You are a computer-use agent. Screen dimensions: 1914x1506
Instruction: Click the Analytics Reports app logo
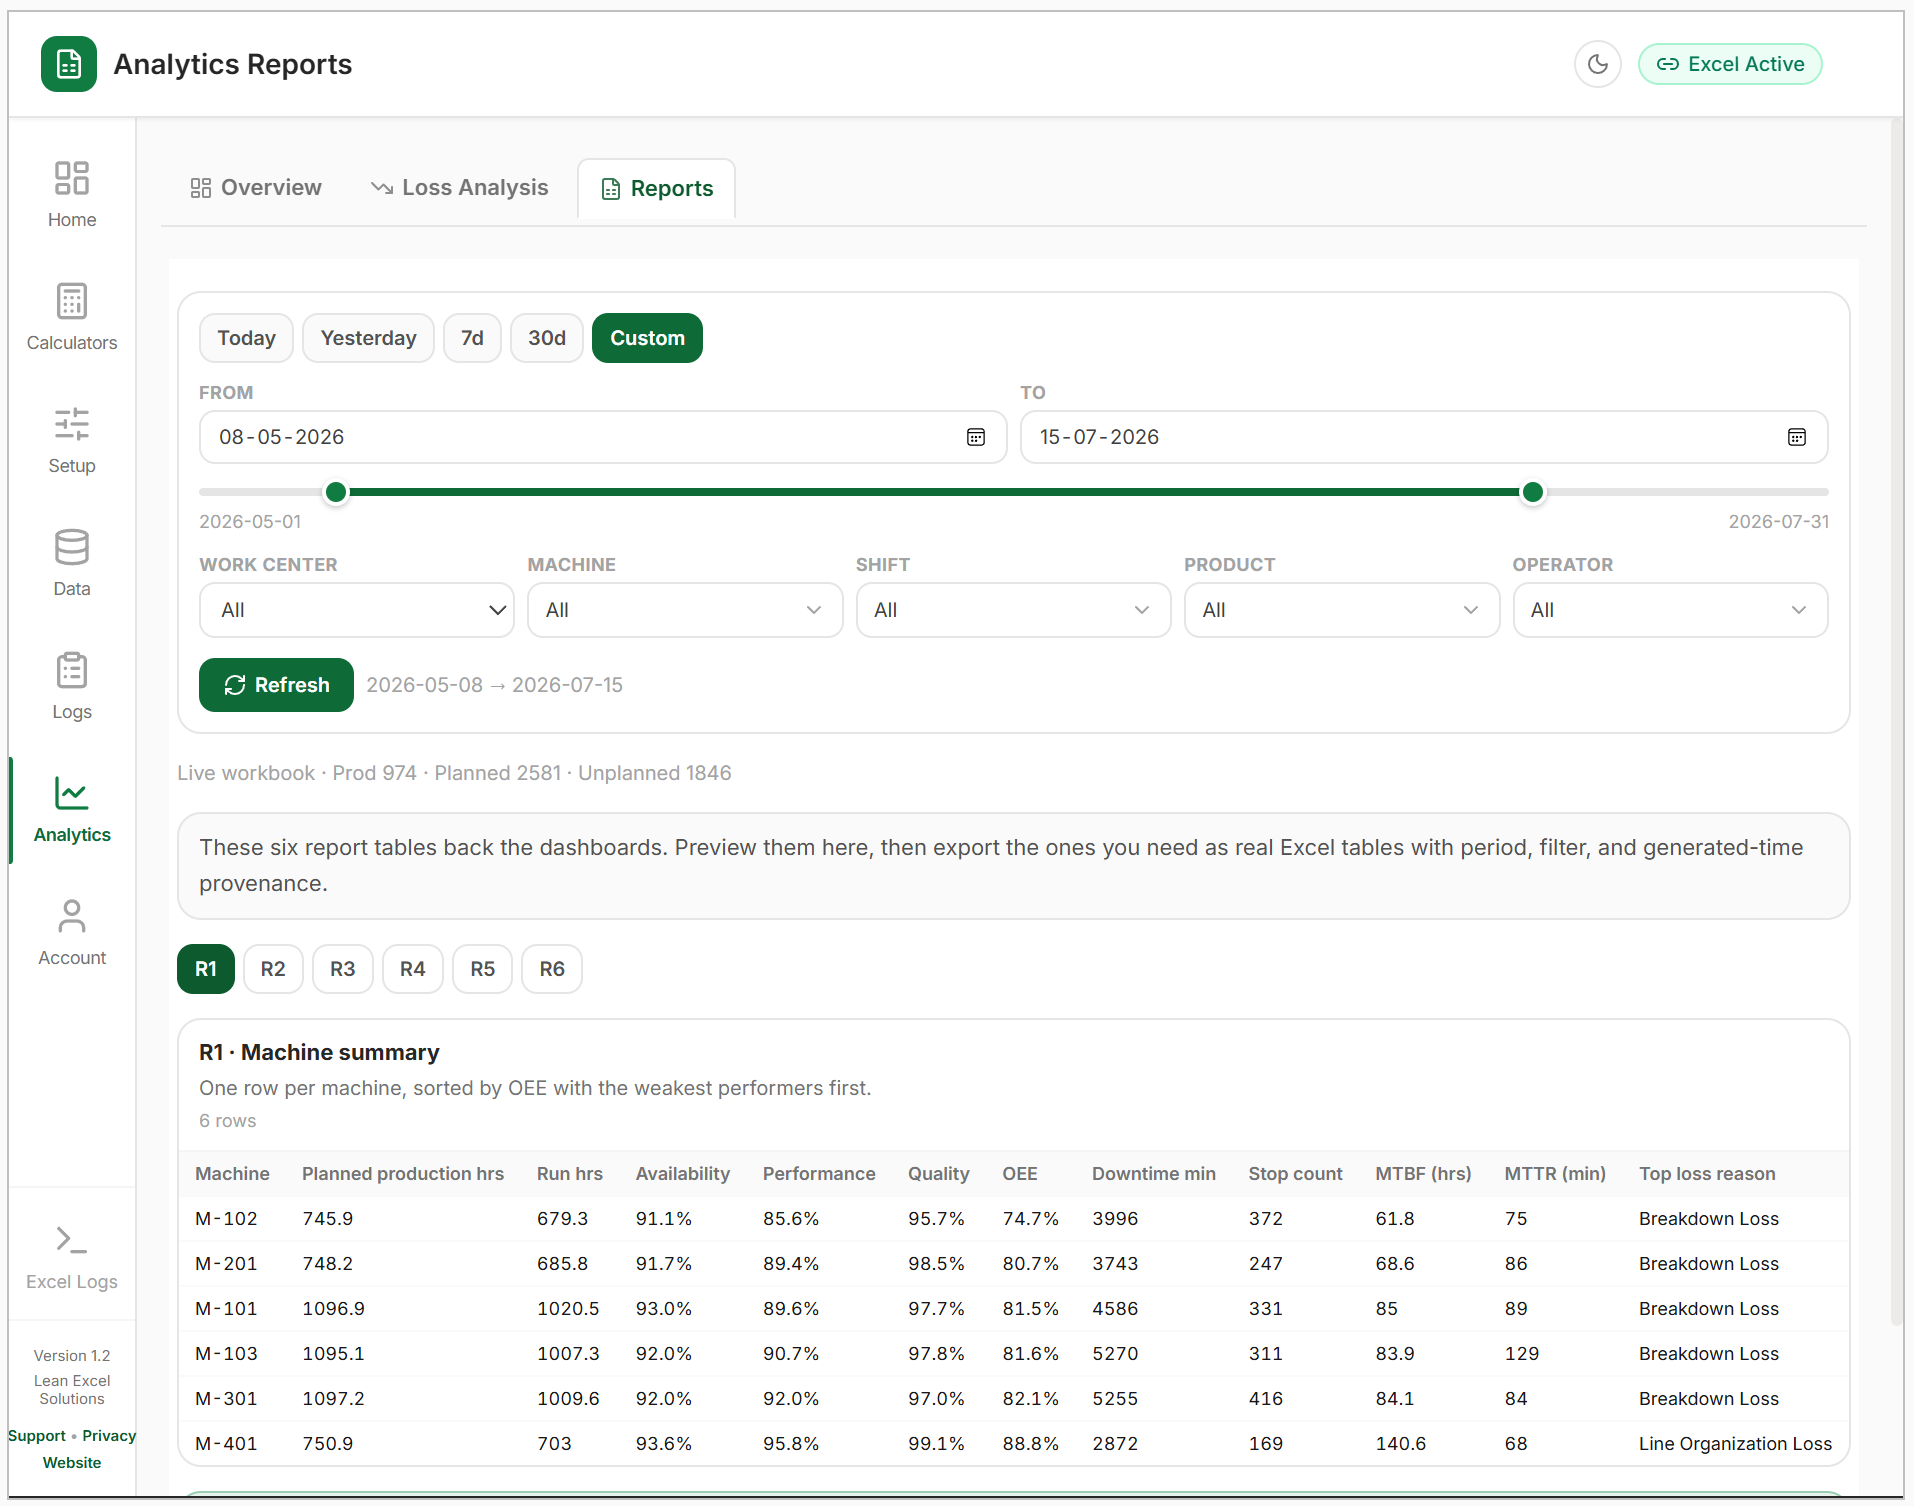click(x=69, y=64)
